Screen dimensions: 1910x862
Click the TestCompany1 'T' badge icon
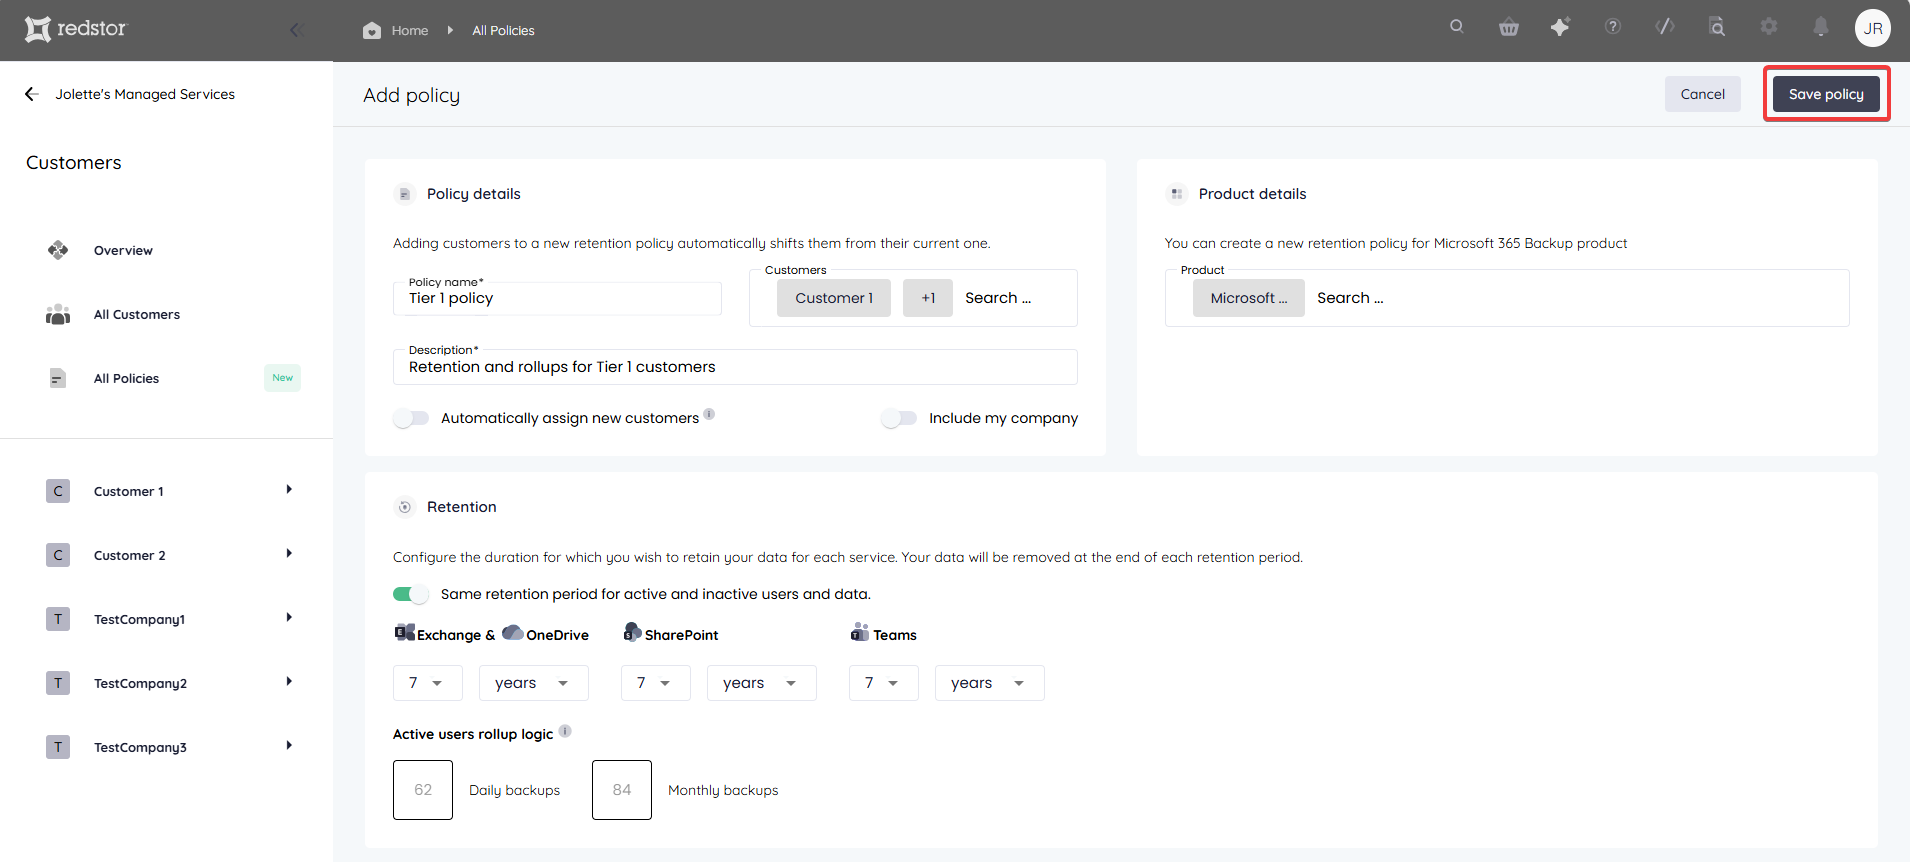tap(58, 619)
